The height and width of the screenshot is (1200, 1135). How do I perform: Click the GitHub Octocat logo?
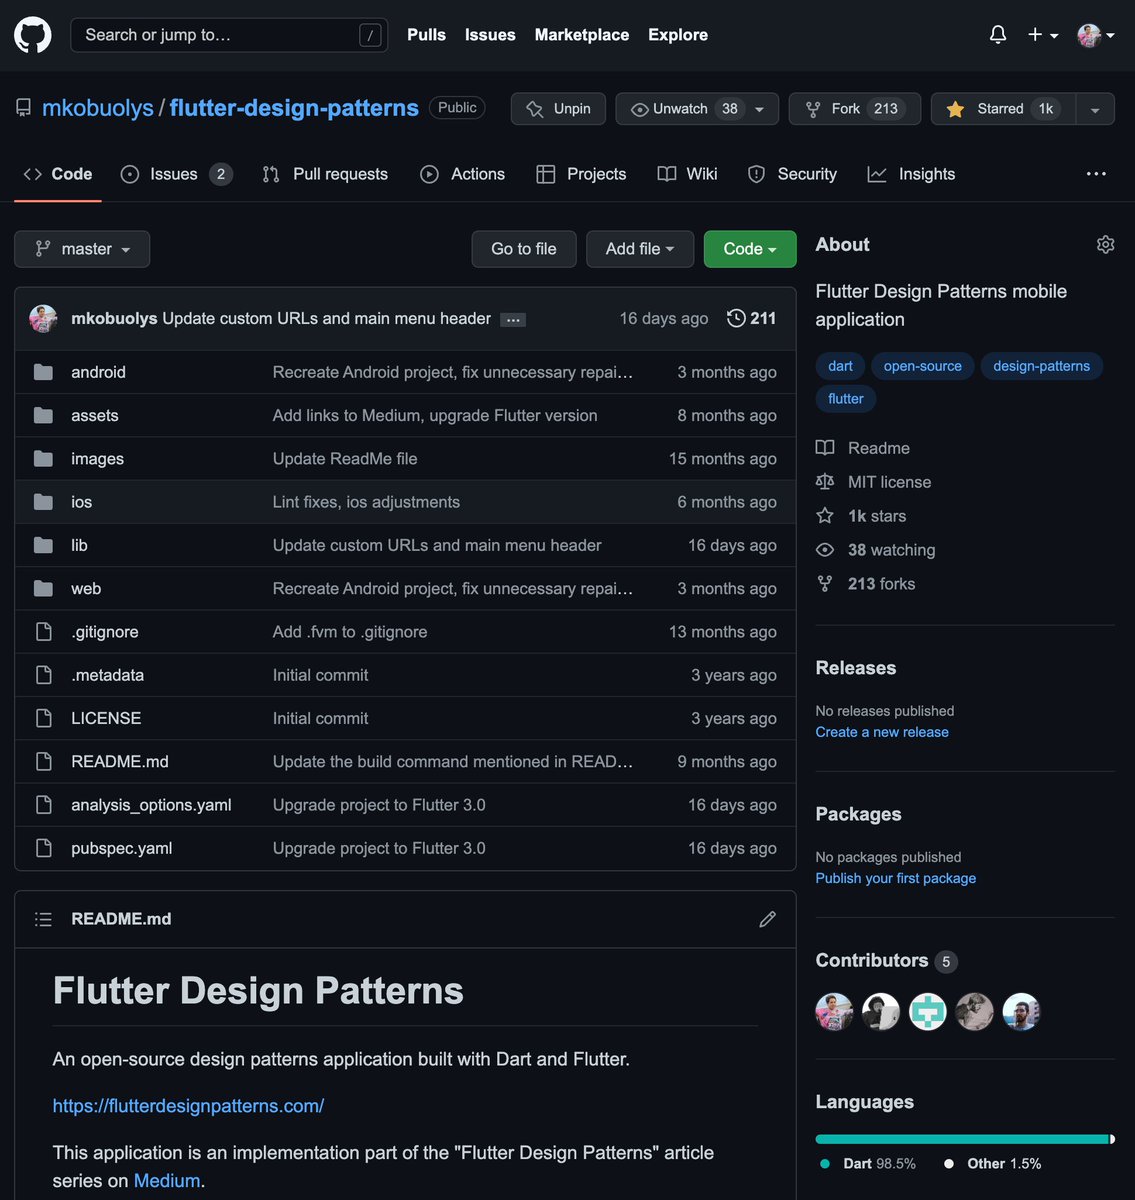tap(33, 35)
